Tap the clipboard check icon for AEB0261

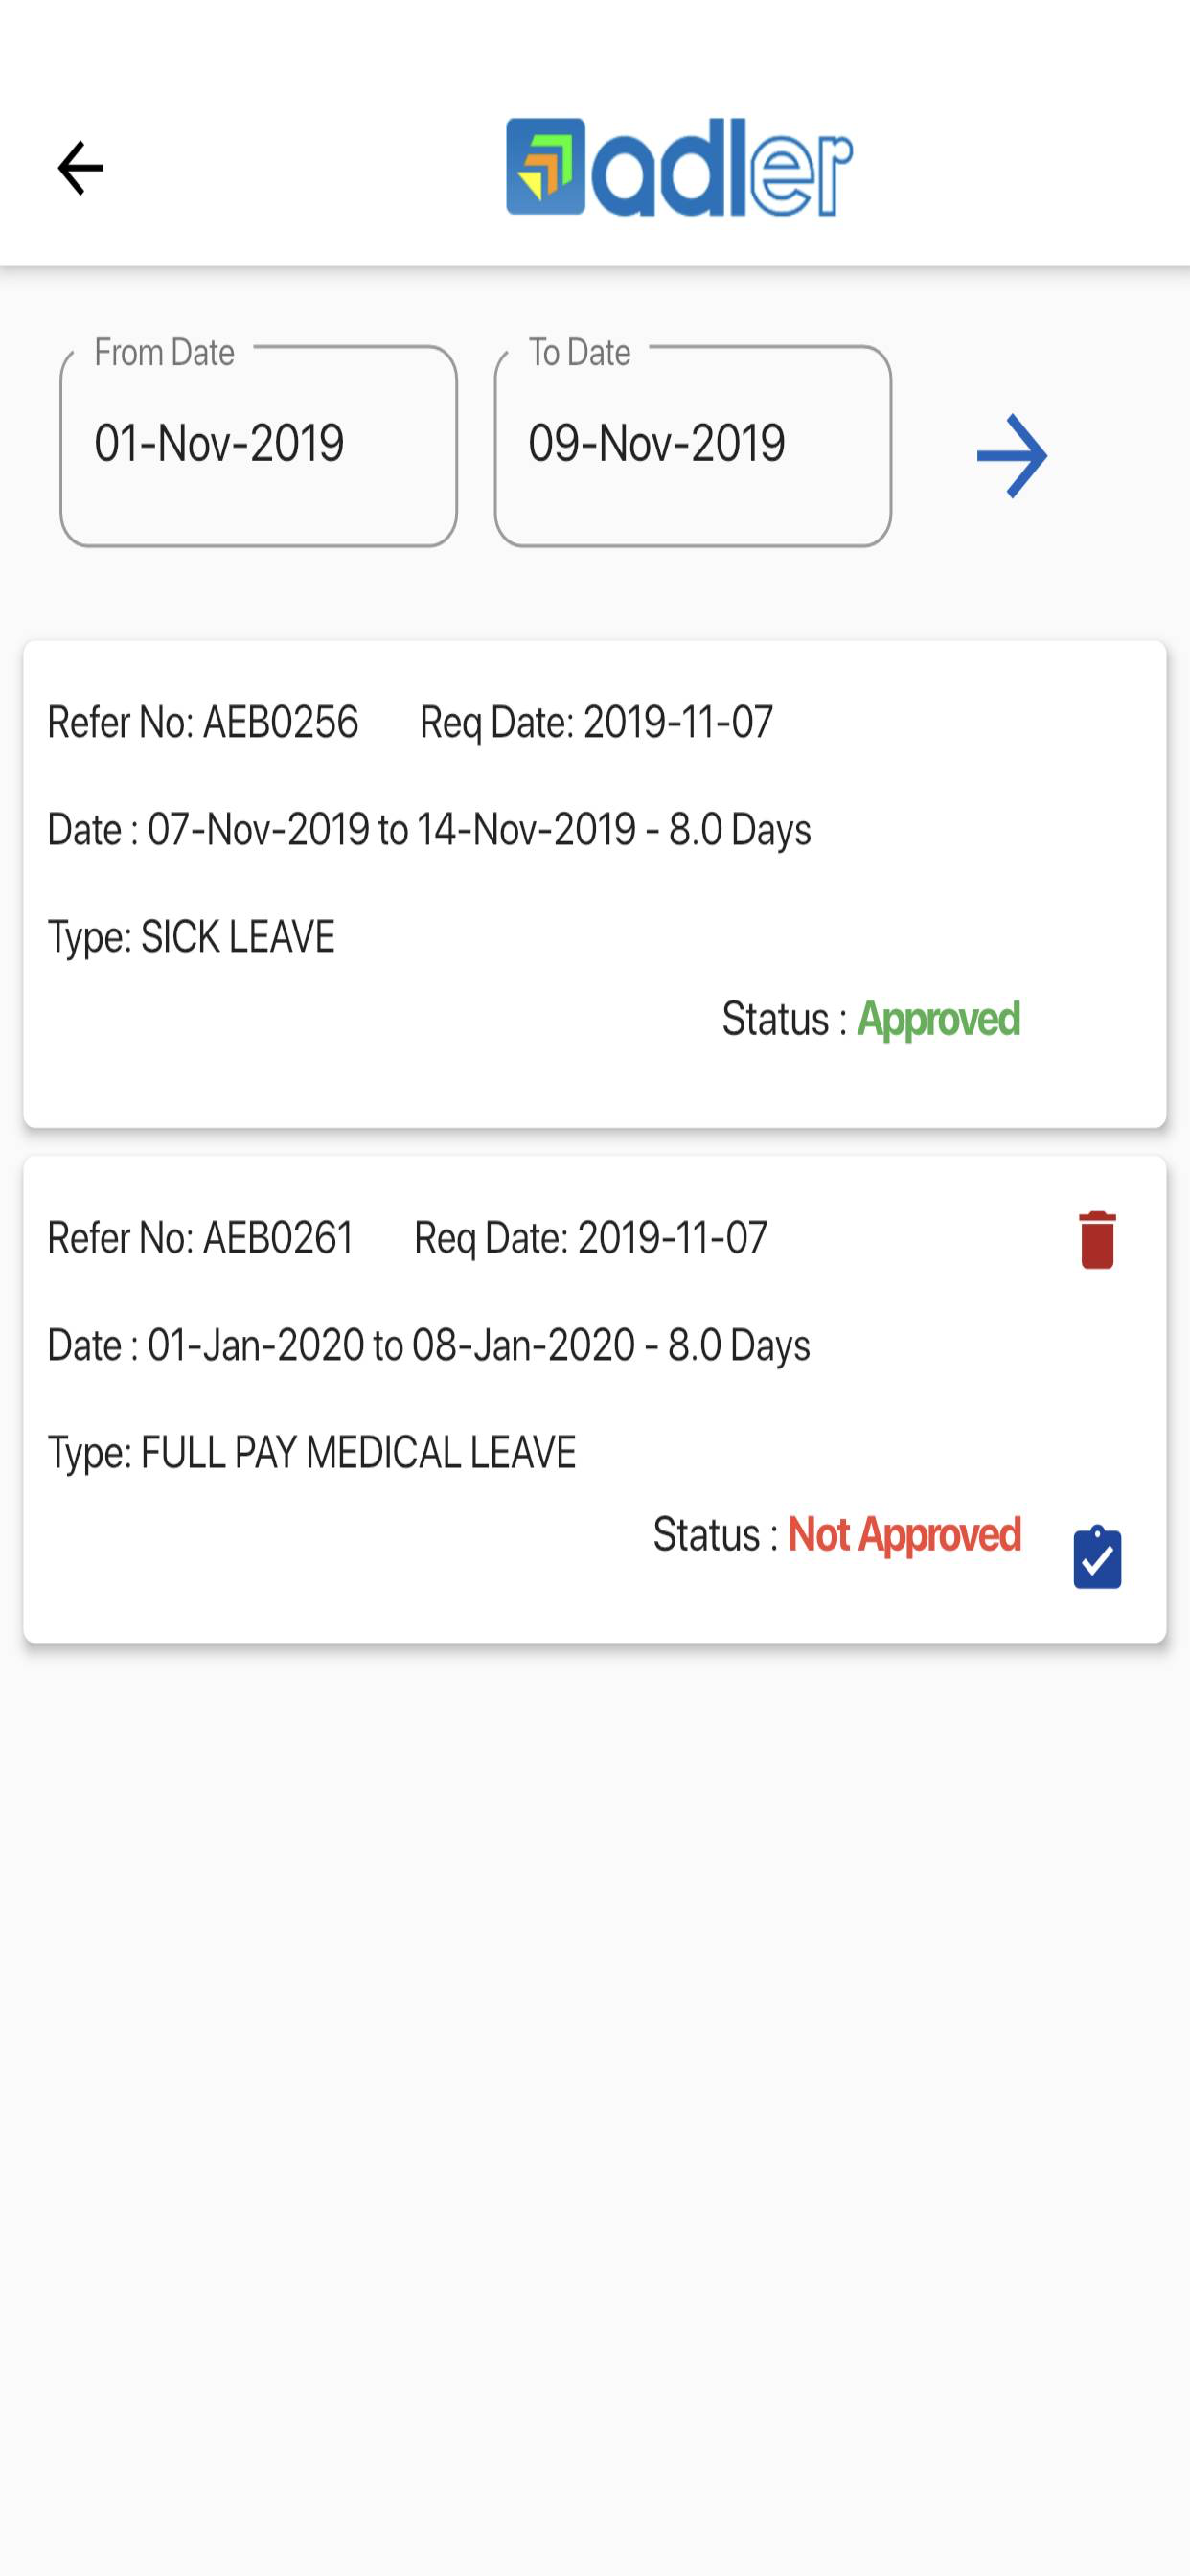point(1097,1557)
